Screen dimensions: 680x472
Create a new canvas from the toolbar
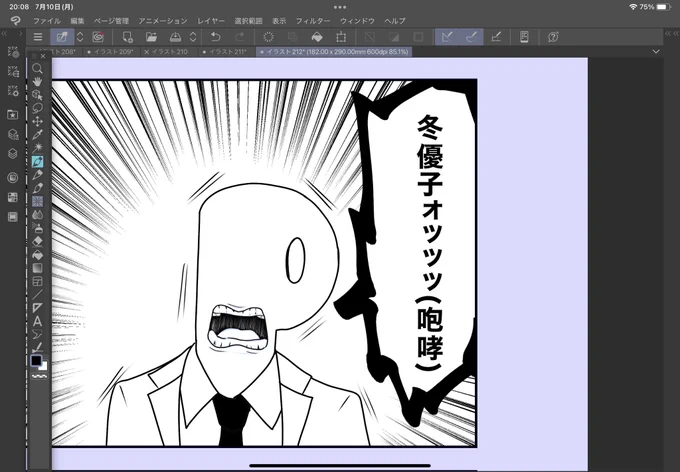[128, 37]
